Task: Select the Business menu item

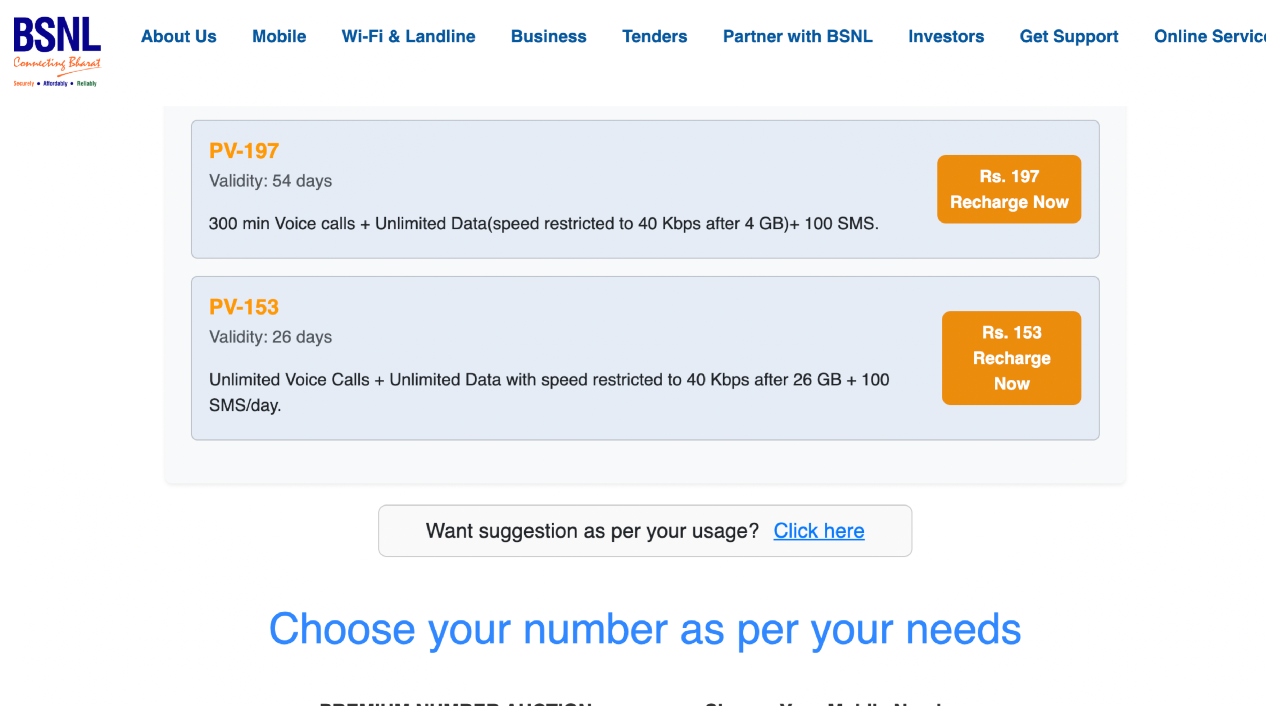Action: coord(548,36)
